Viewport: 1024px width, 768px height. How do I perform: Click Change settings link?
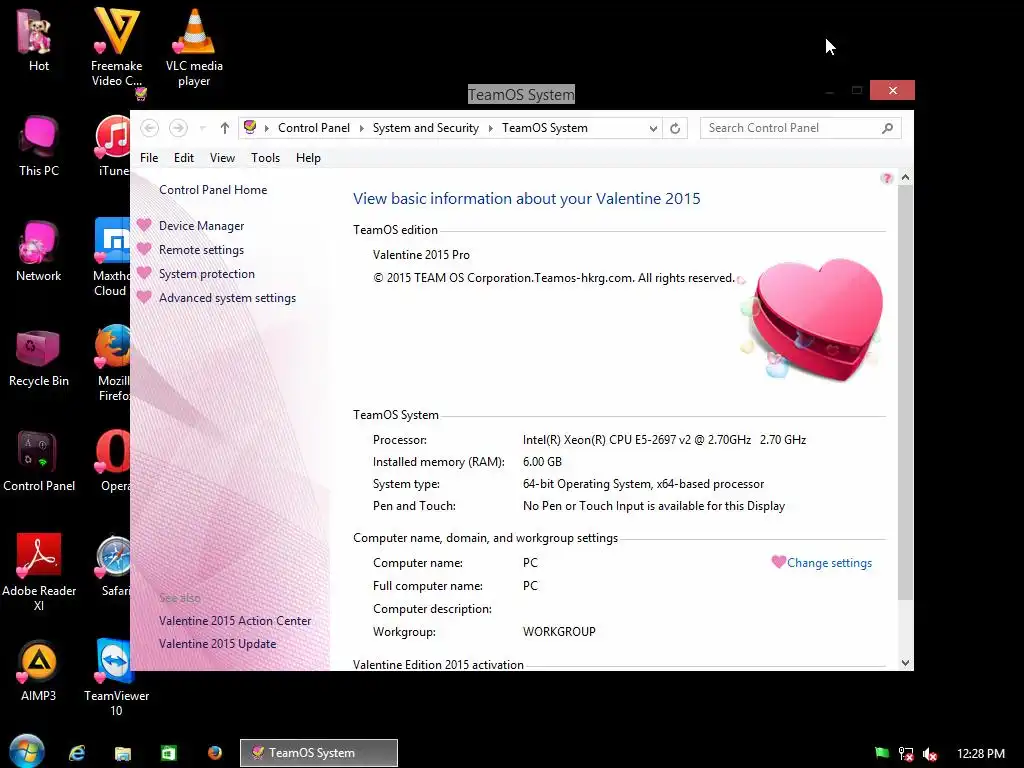tap(829, 563)
